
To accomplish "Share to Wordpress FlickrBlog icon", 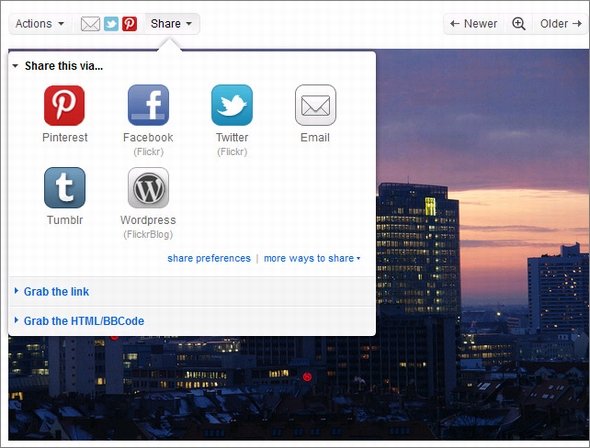I will coord(148,188).
